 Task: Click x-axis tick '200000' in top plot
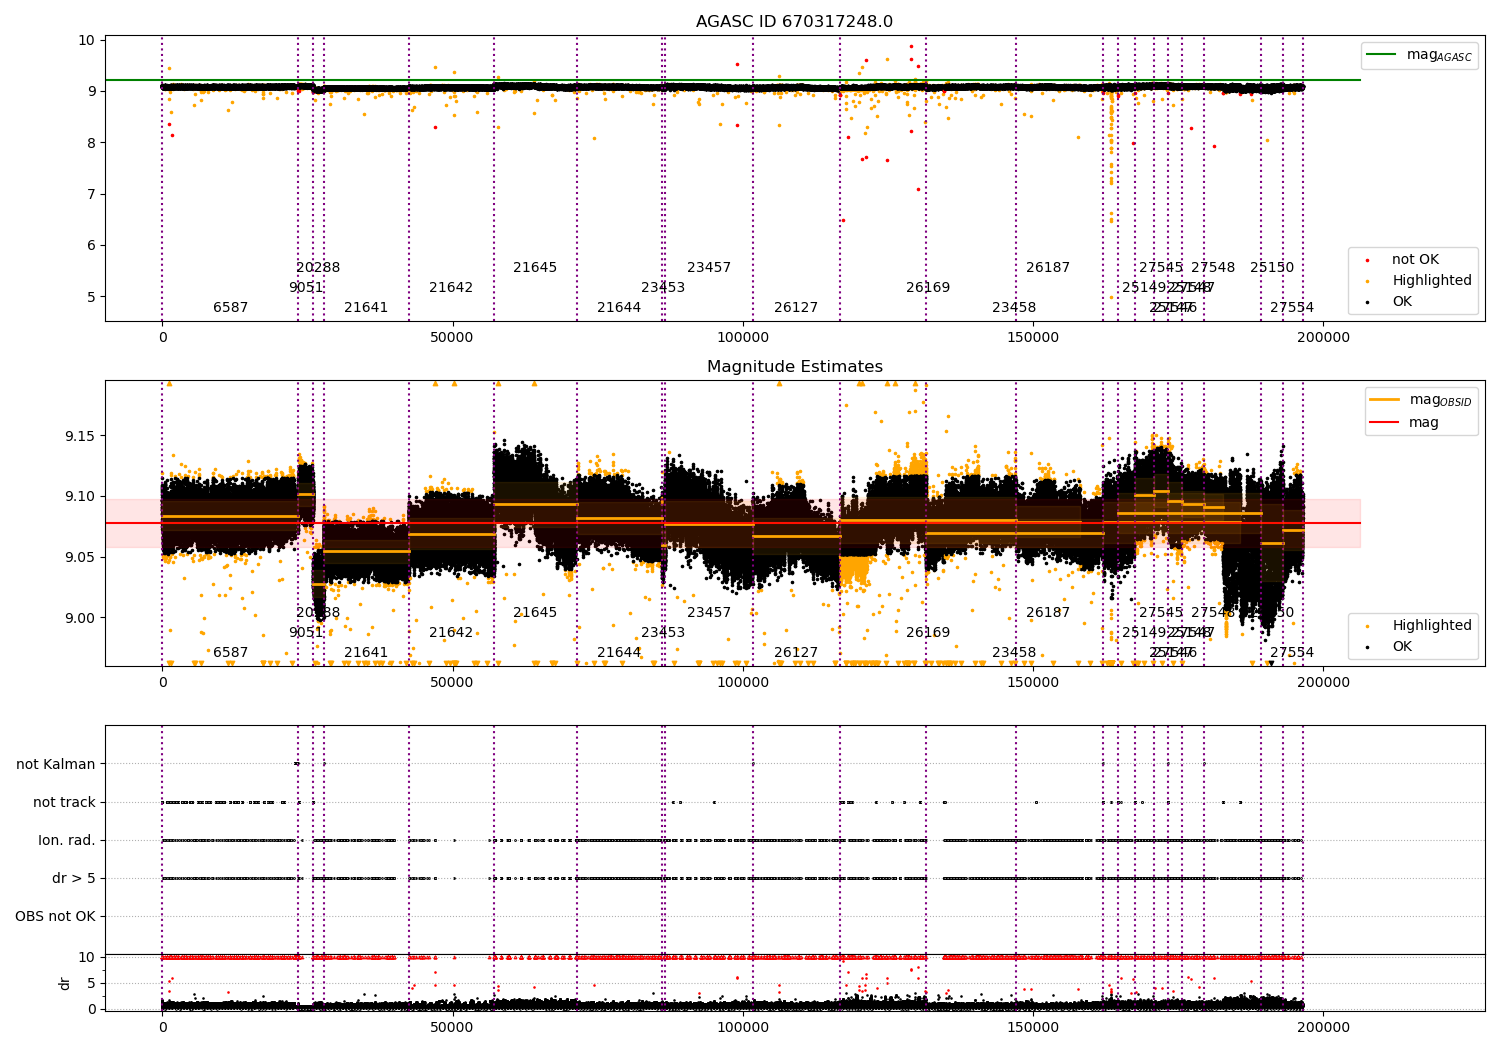(1323, 338)
